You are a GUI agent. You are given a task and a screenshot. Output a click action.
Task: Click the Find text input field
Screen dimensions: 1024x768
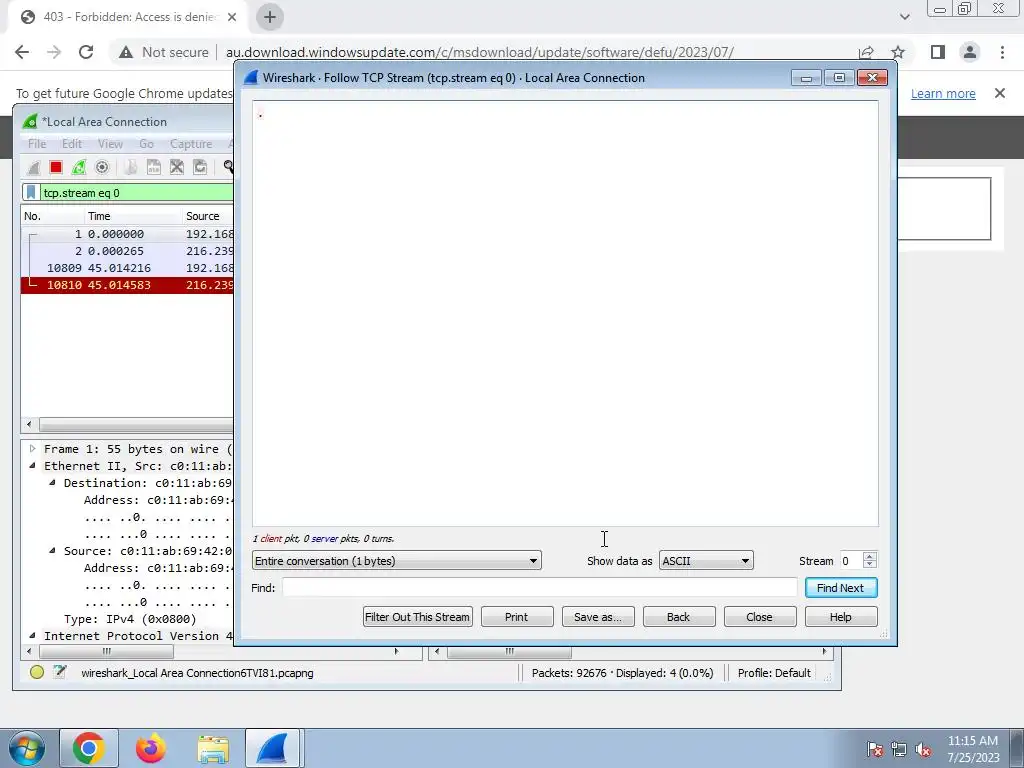pos(539,588)
